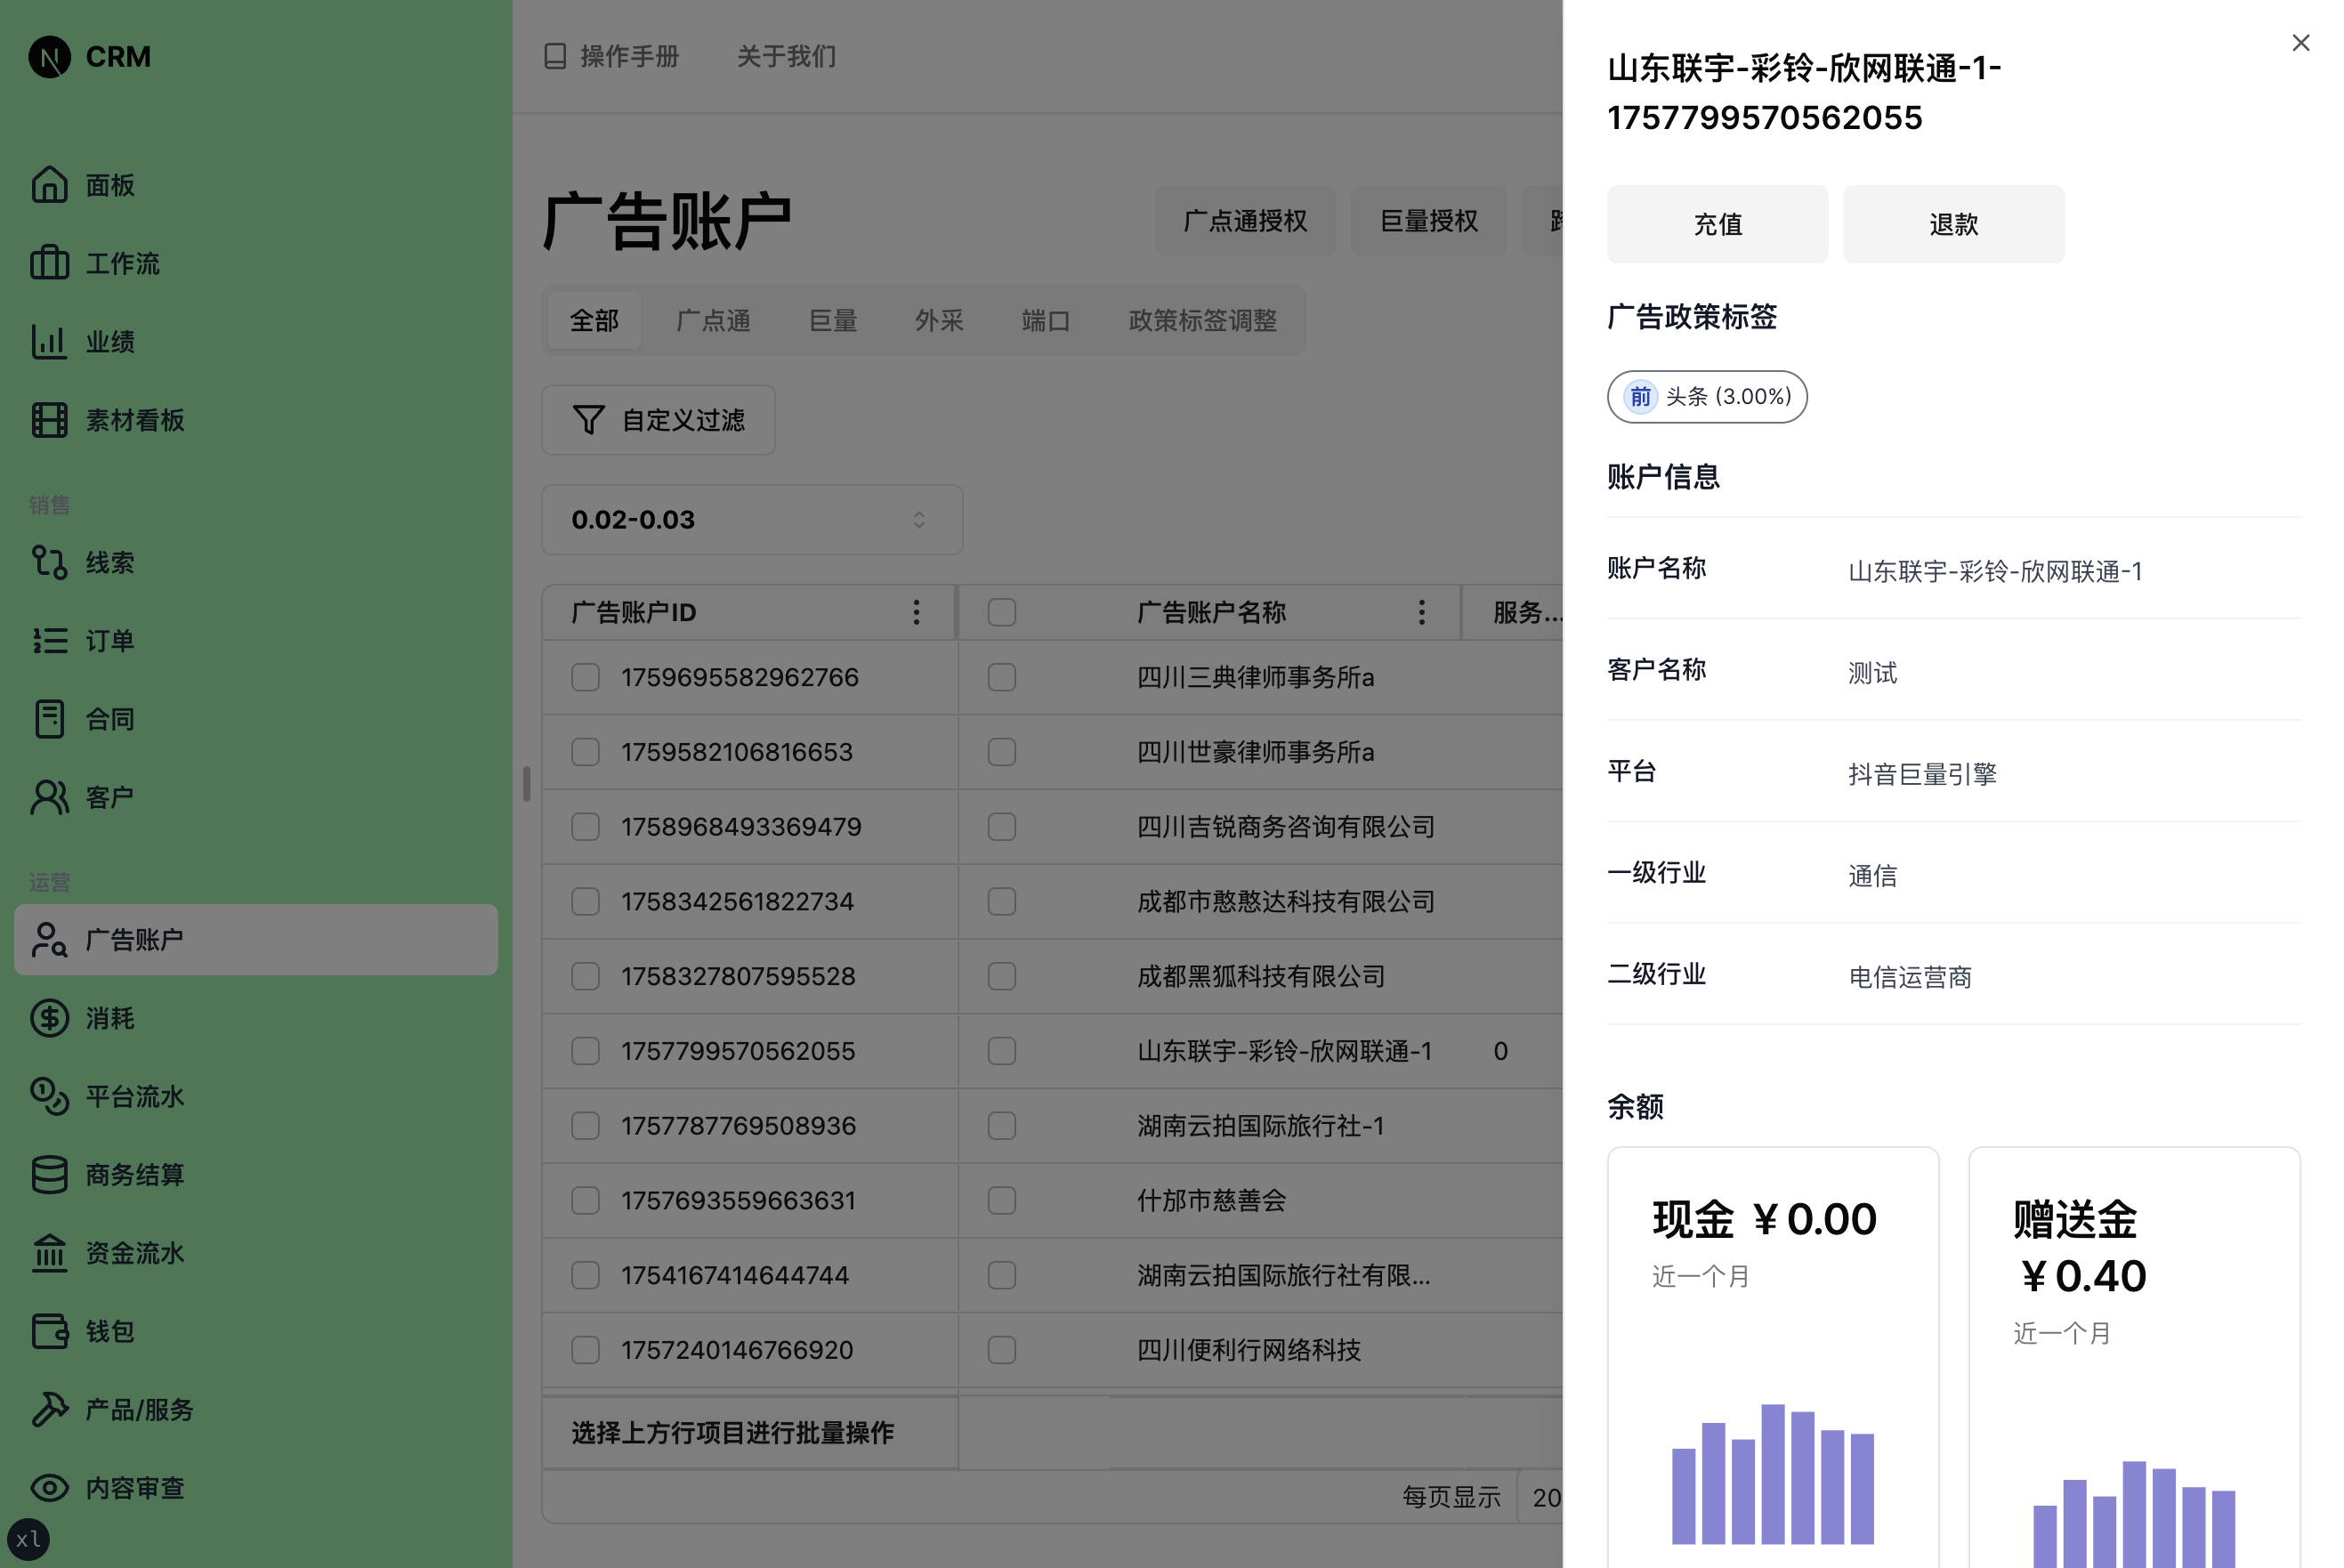This screenshot has height=1568, width=2344.
Task: Switch to 政策标签调整 tab
Action: coord(1202,321)
